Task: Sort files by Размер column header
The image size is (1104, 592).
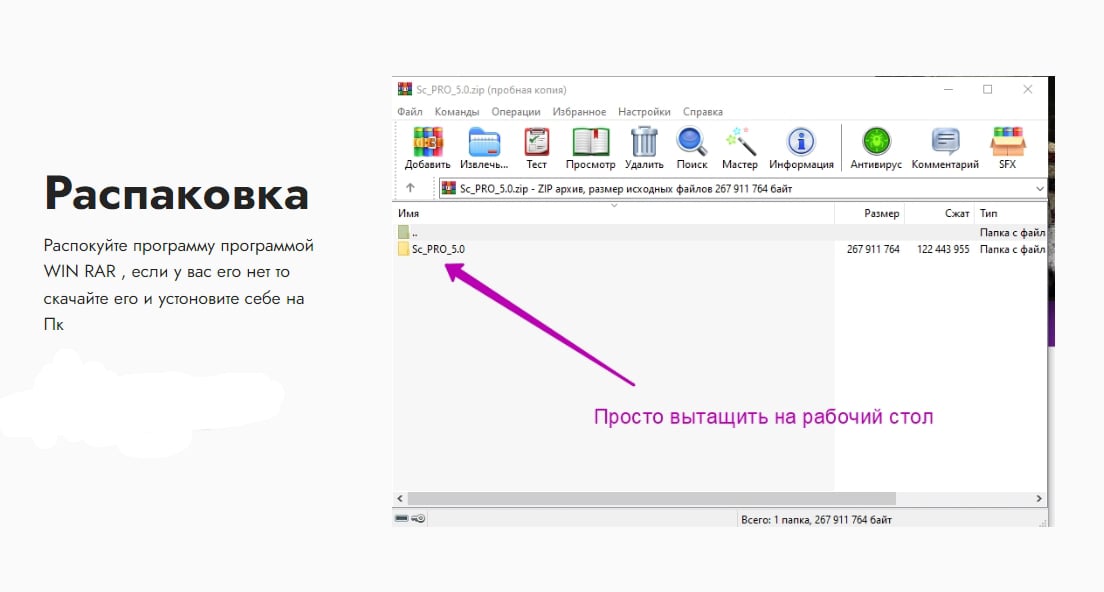Action: tap(881, 213)
